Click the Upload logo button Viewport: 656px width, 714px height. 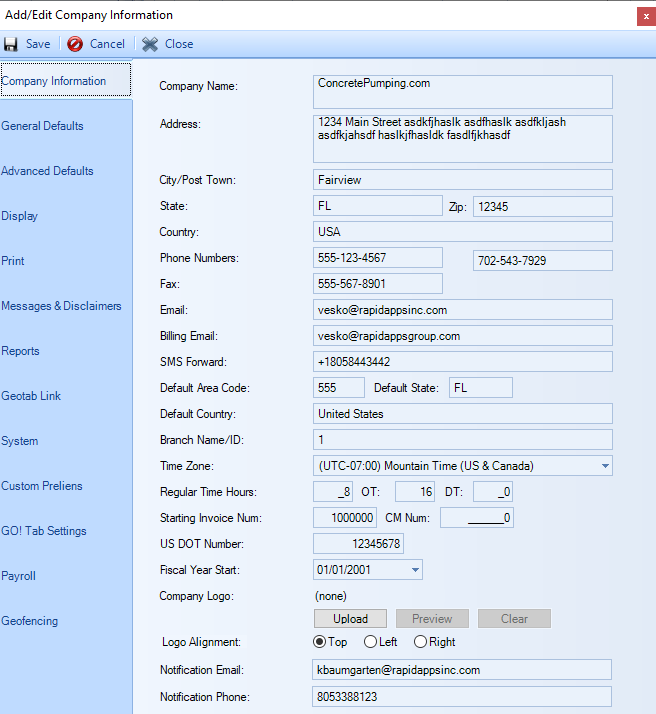(351, 619)
